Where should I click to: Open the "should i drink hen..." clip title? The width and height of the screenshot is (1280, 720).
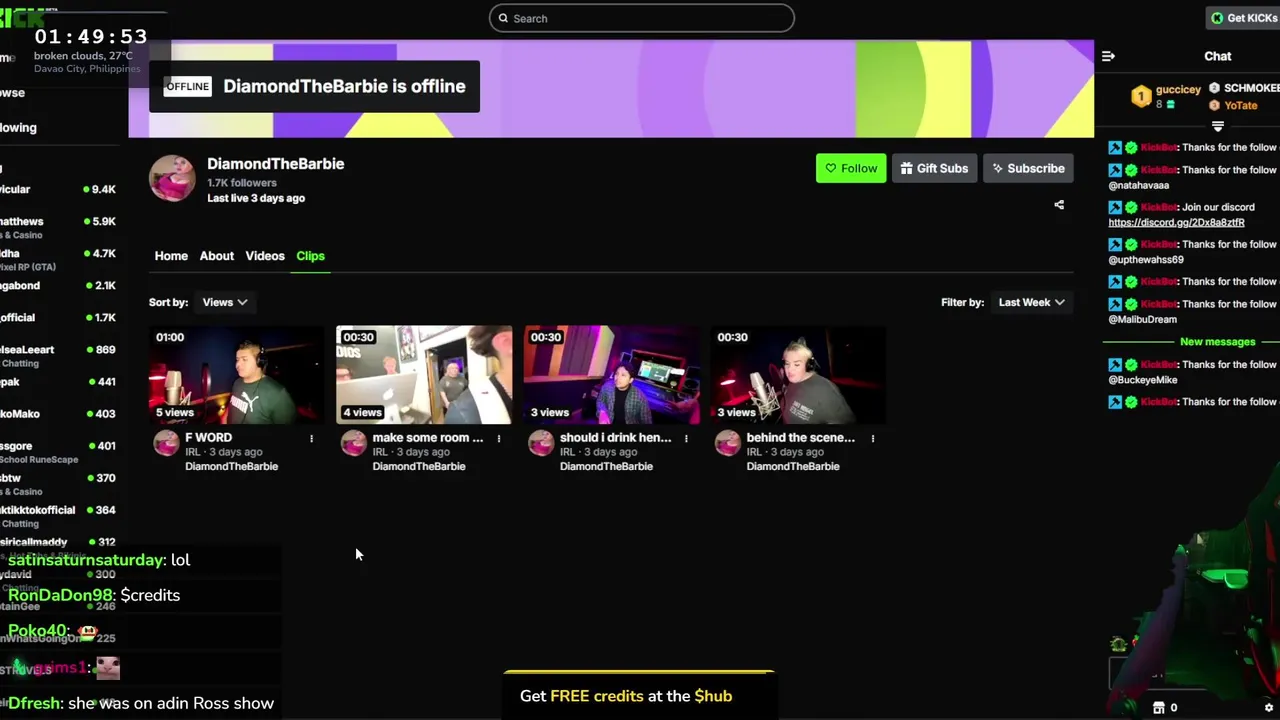point(615,438)
